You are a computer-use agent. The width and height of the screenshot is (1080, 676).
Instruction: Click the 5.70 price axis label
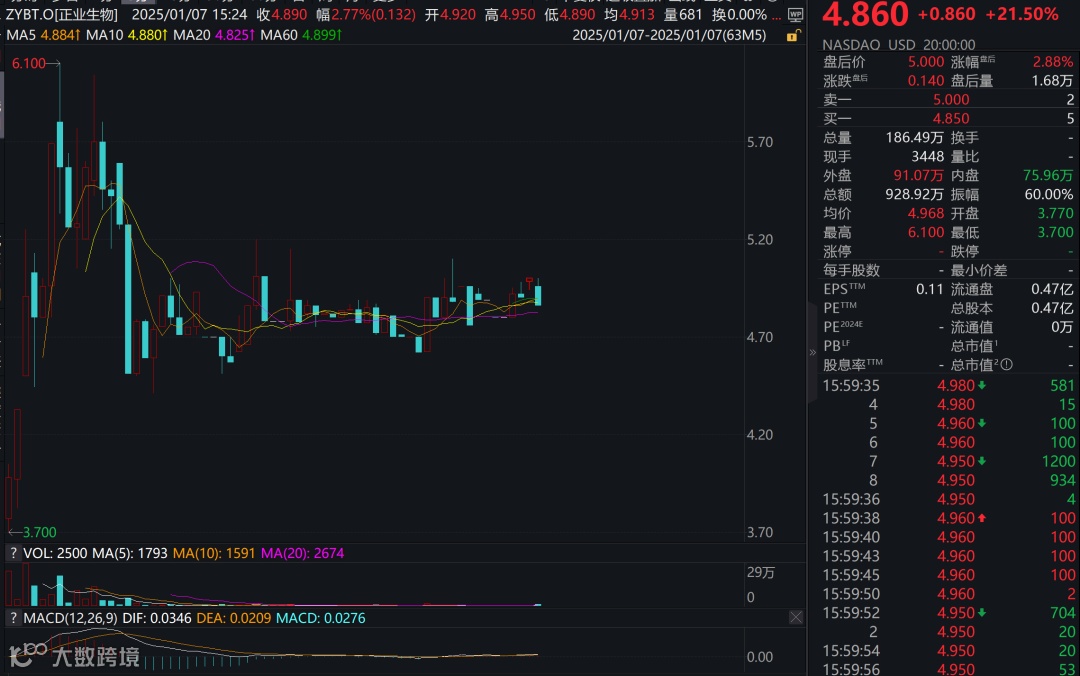[x=760, y=142]
